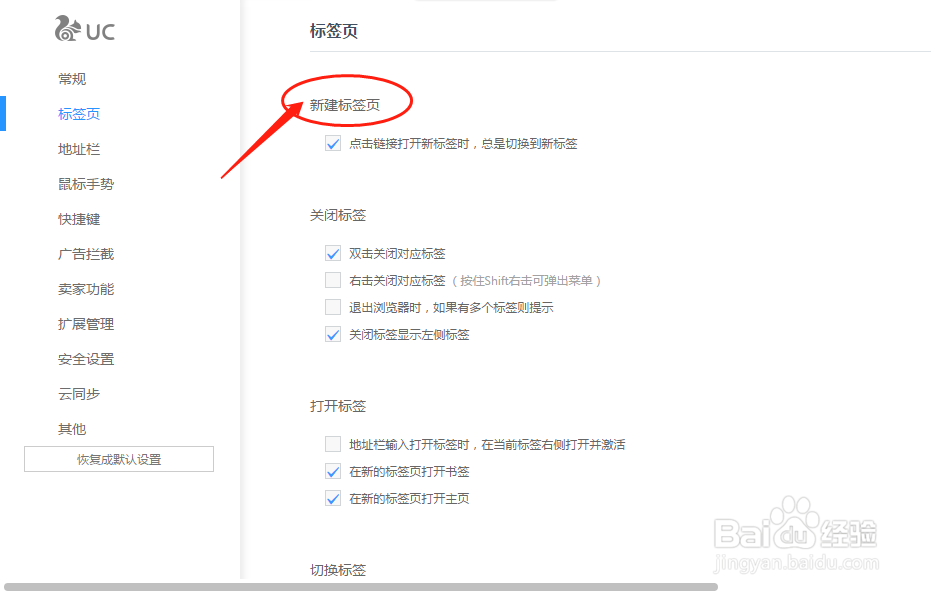Uncheck 关闭标签显示左侧标签
Viewport: 931px width, 595px height.
pos(332,334)
